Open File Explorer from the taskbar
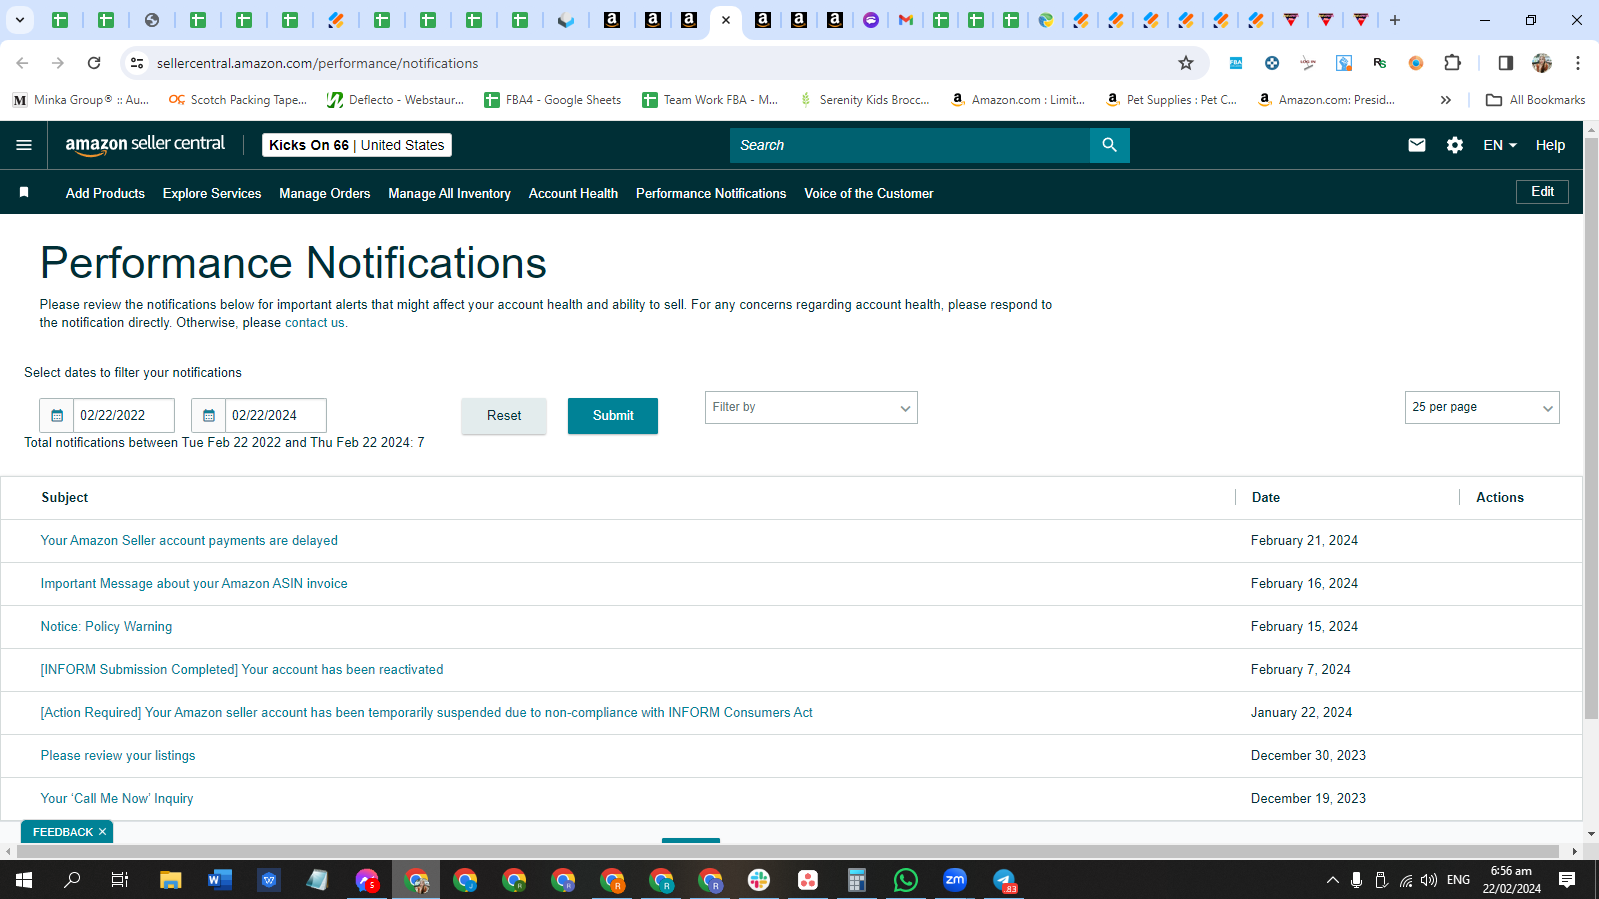Viewport: 1599px width, 899px height. 171,880
